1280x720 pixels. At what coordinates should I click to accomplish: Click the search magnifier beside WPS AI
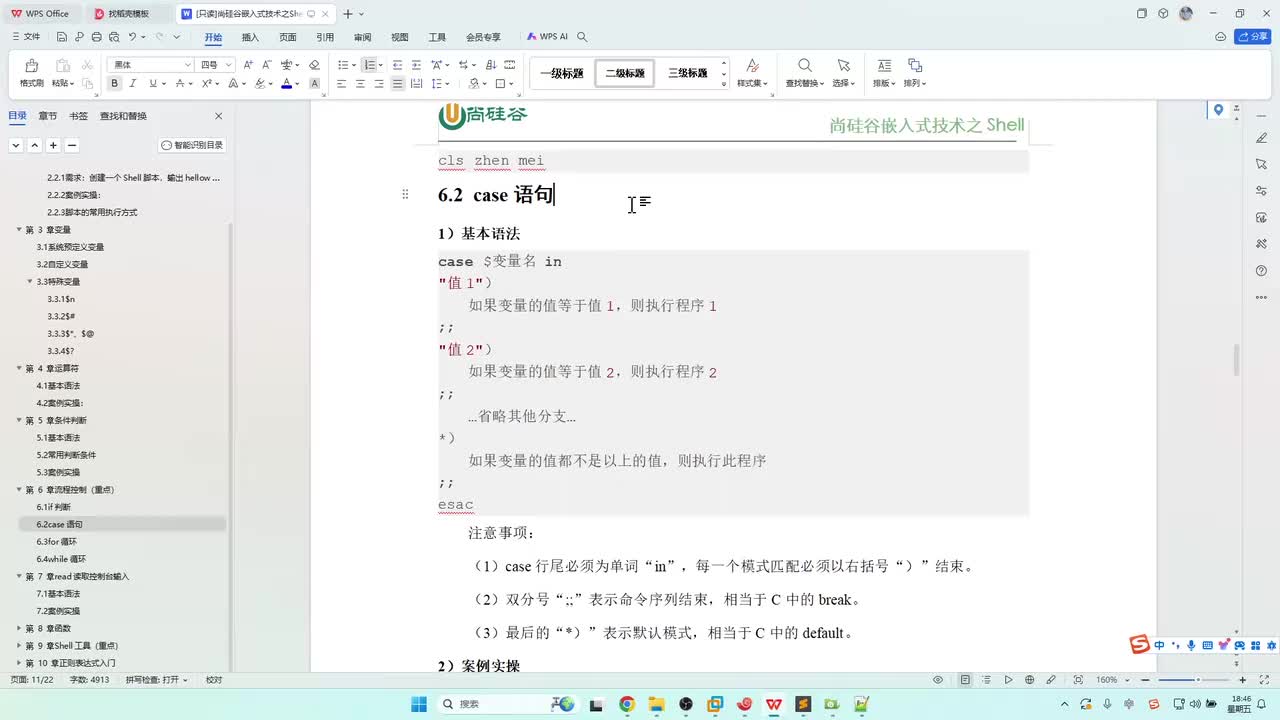click(582, 37)
